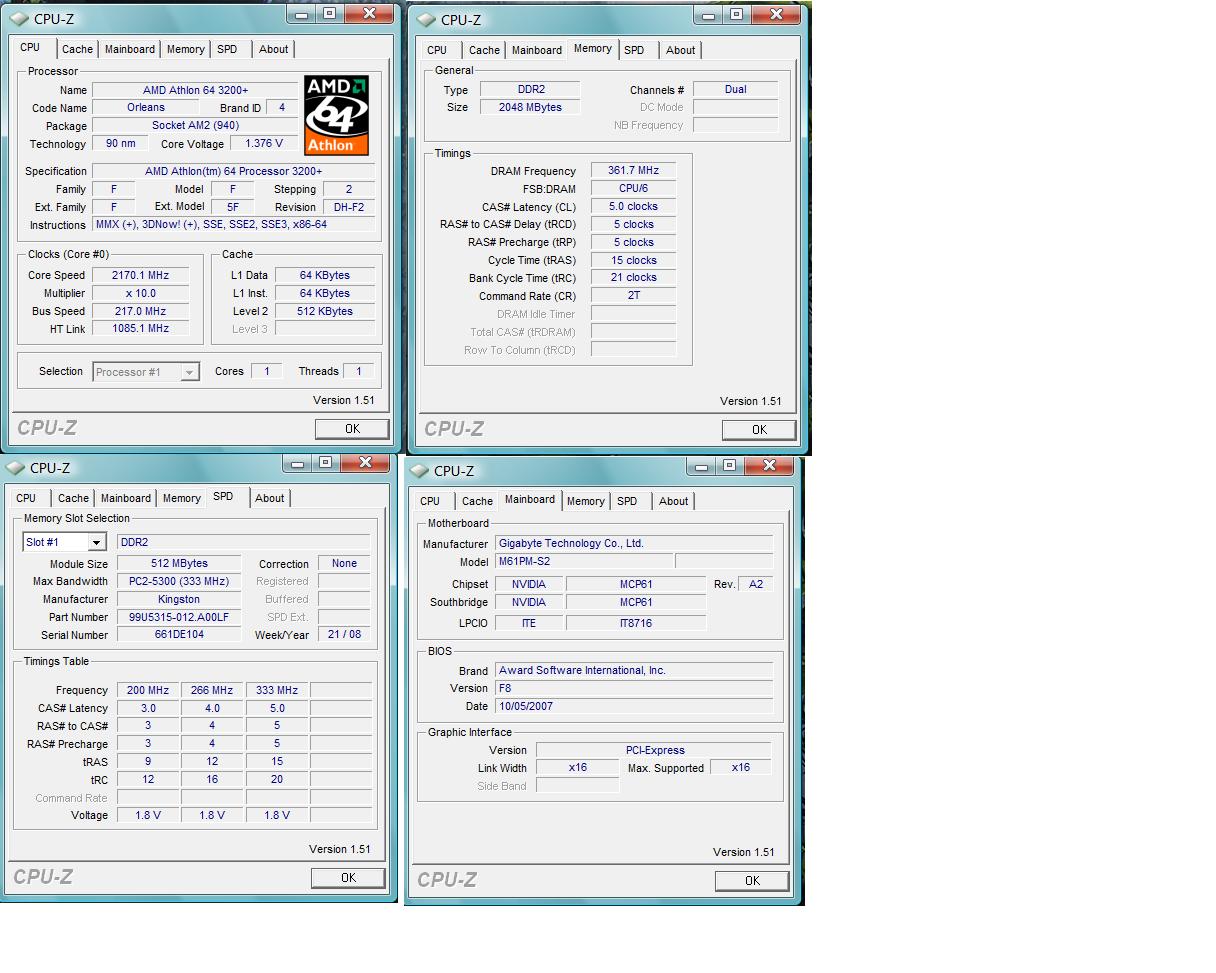Click CPU-Z title icon in SPD window
This screenshot has width=1216, height=973.
(x=15, y=467)
